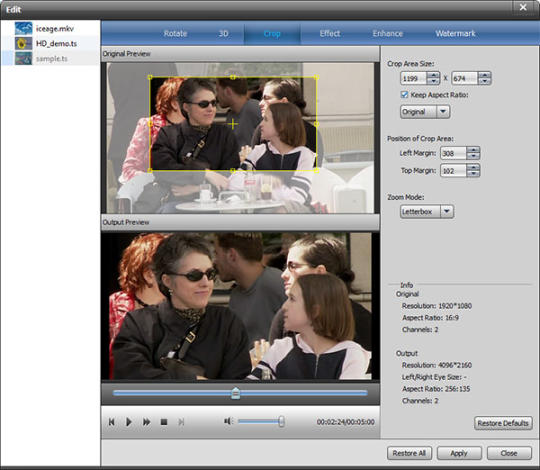Move the playback progress slider thumb
The width and height of the screenshot is (540, 470).
point(236,393)
